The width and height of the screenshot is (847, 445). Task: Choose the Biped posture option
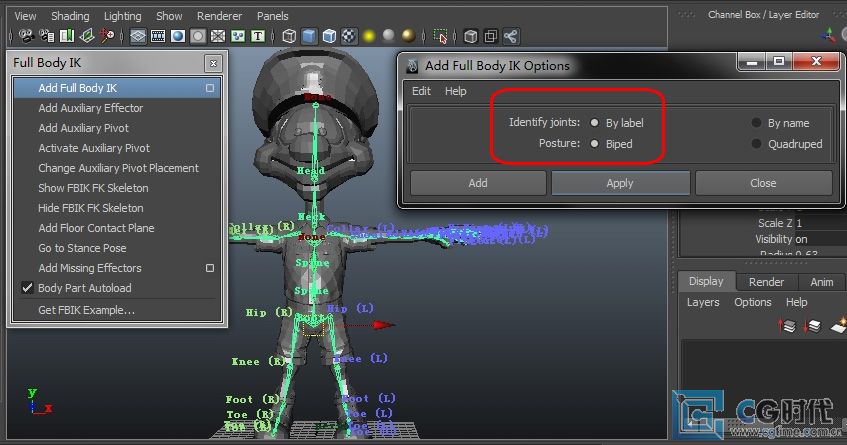[594, 144]
